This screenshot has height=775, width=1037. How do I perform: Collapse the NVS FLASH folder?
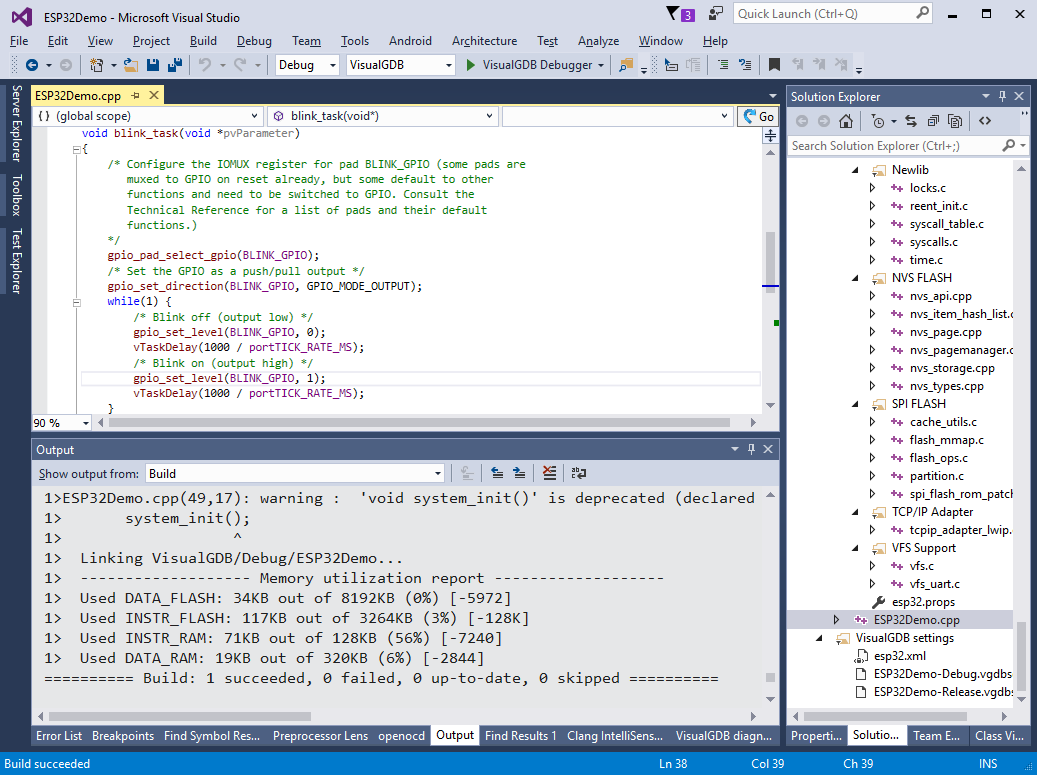(x=855, y=278)
